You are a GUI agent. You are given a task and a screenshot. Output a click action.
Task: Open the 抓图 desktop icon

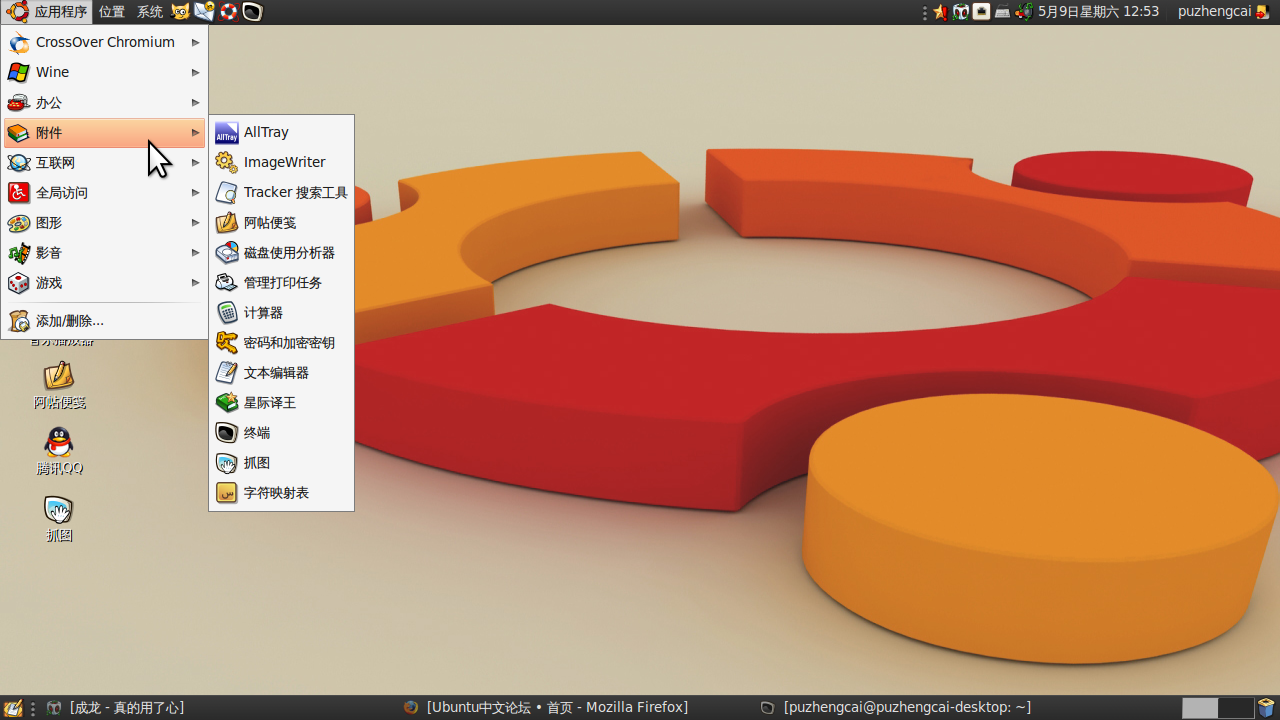[59, 519]
